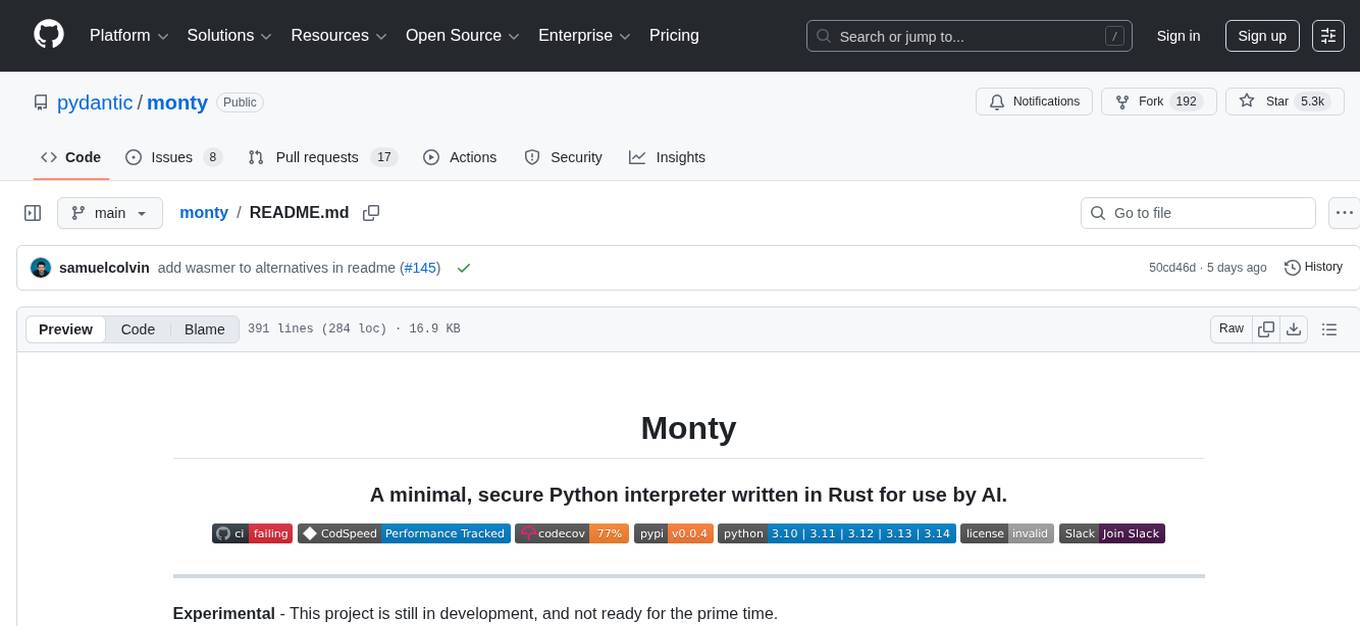Open the Copilot sidebar icon in header
The width and height of the screenshot is (1360, 626).
pyautogui.click(x=1328, y=36)
